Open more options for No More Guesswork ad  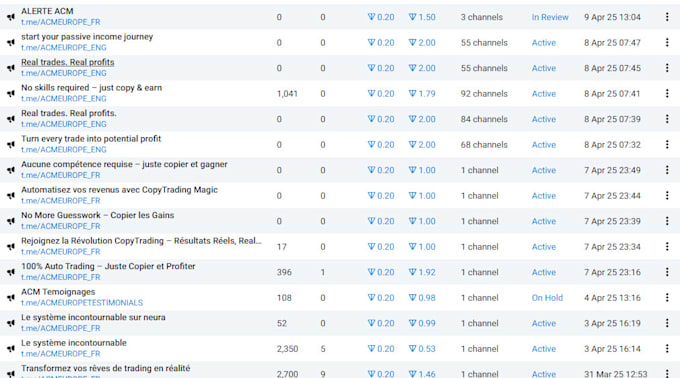(667, 221)
